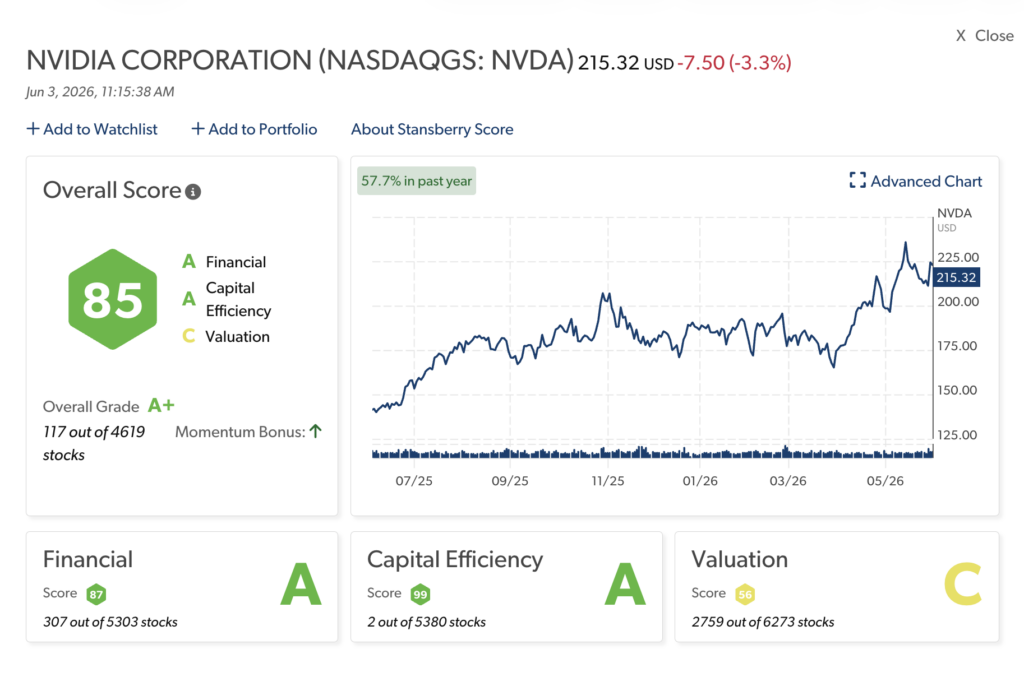Click '117 out of 4619 stocks' ranking text
1024x677 pixels.
click(94, 443)
